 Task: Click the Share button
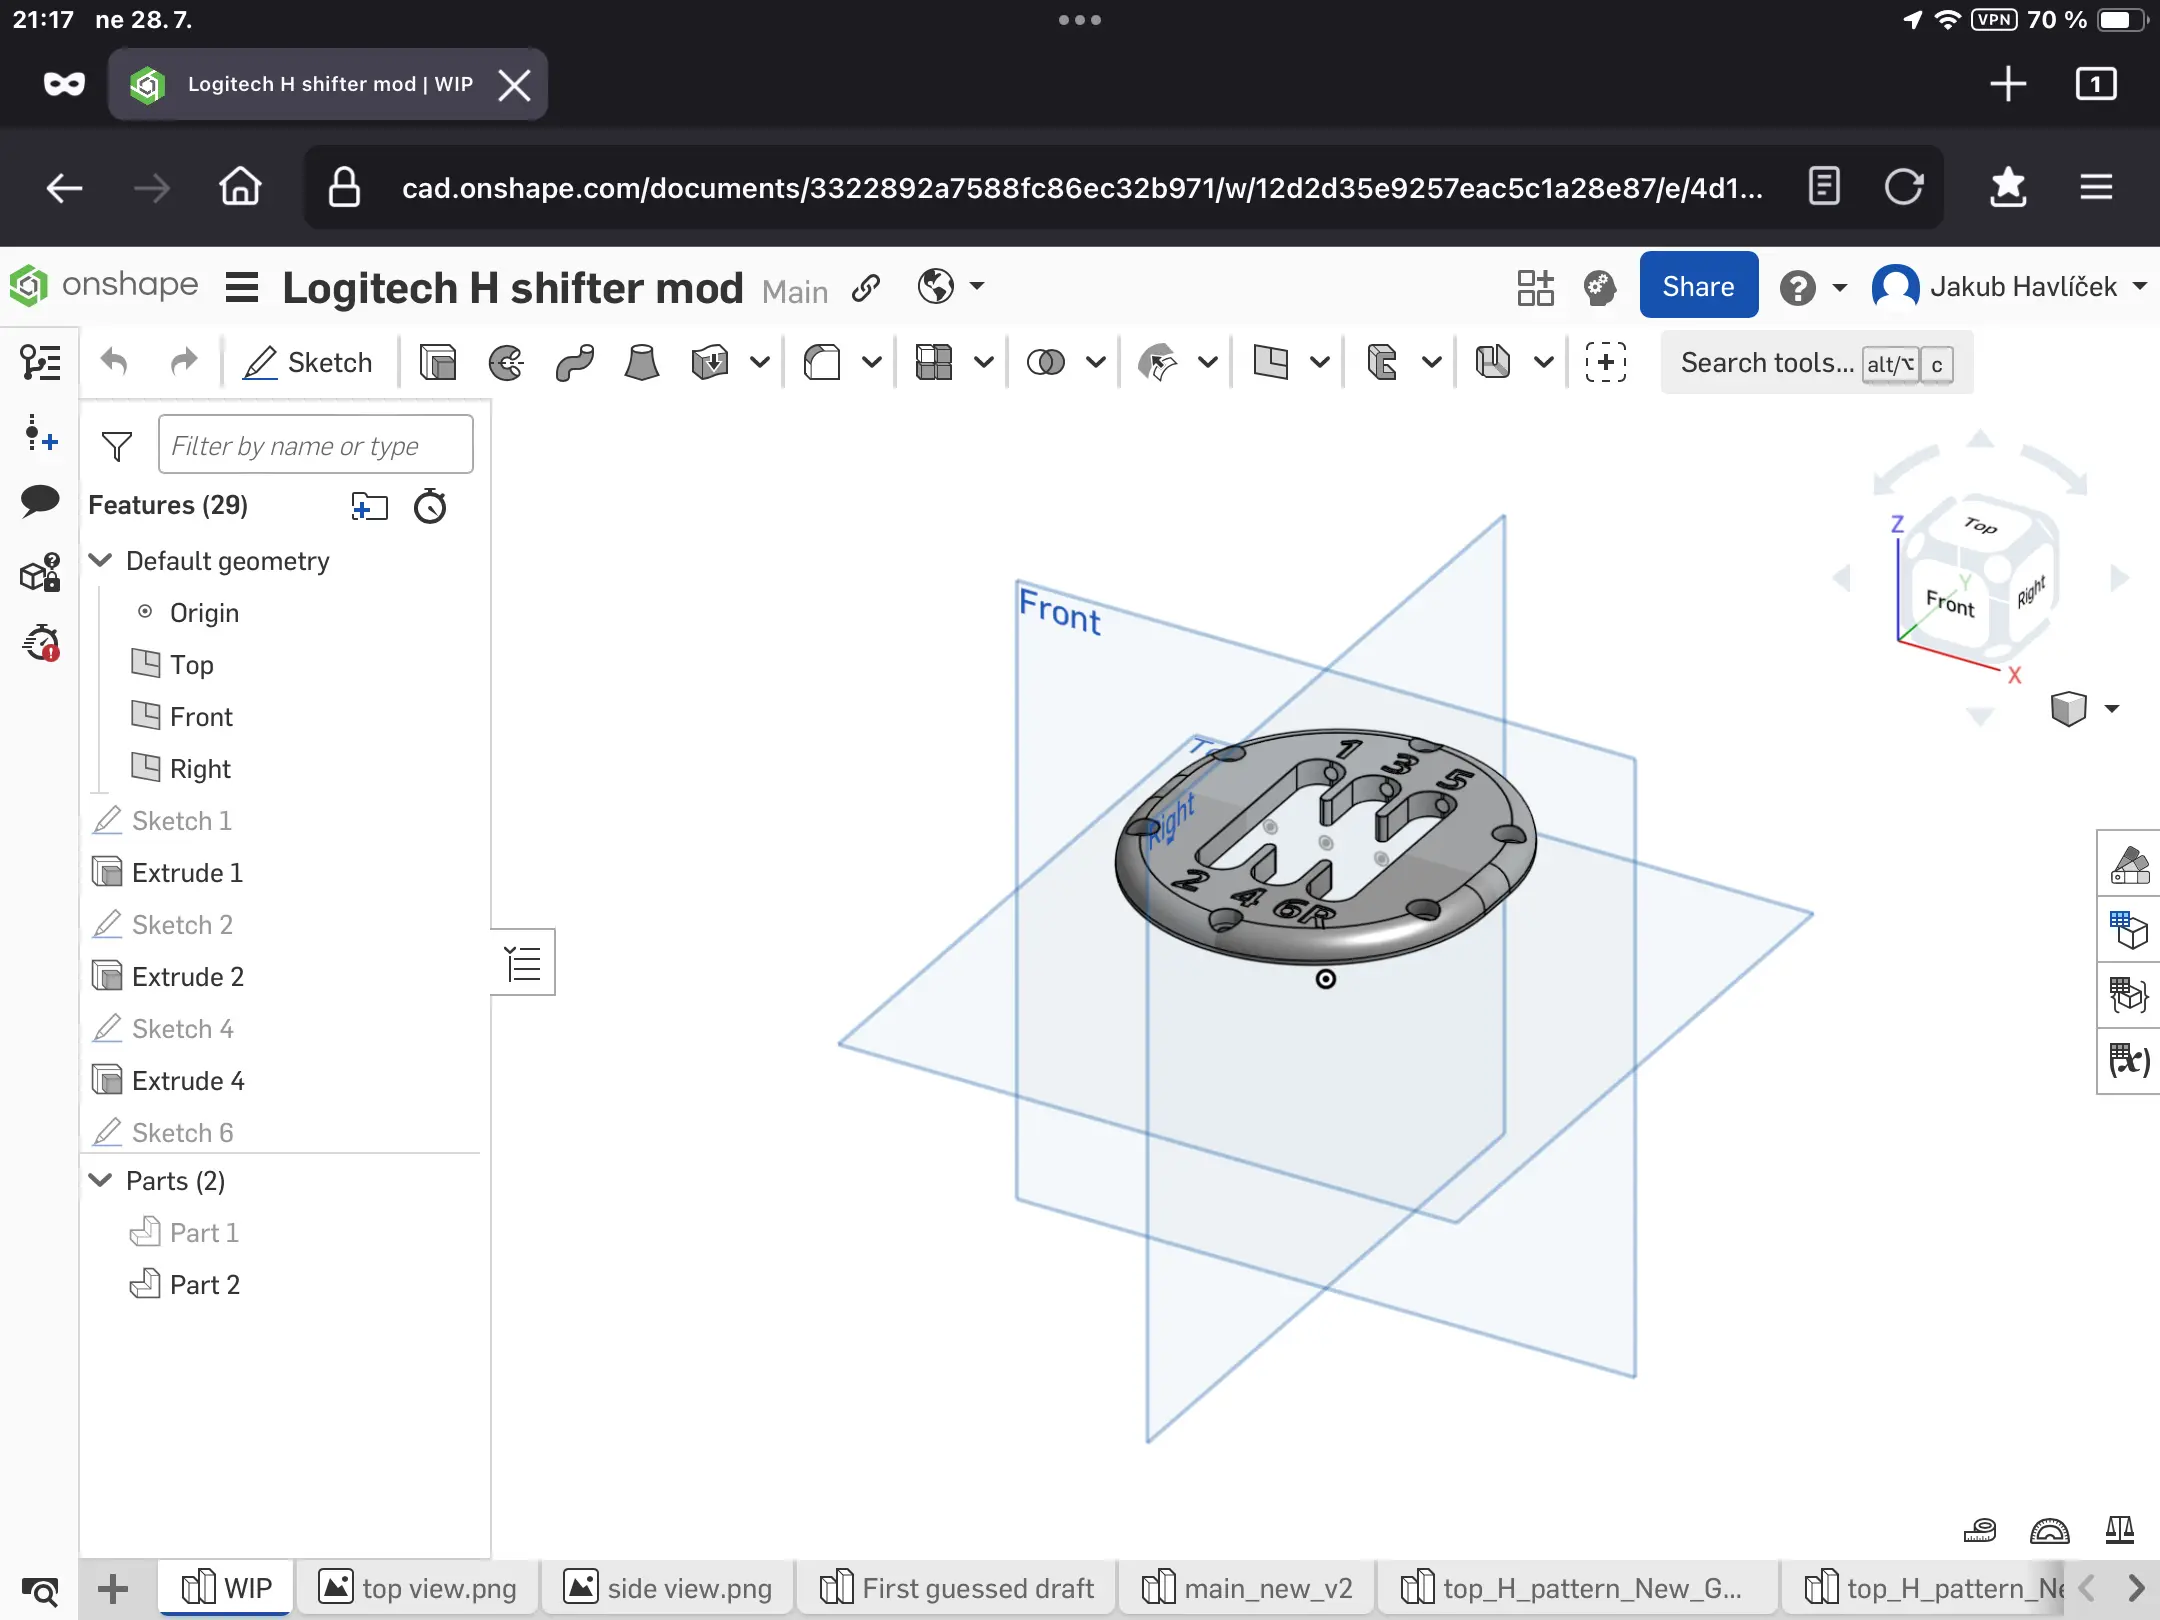point(1698,286)
